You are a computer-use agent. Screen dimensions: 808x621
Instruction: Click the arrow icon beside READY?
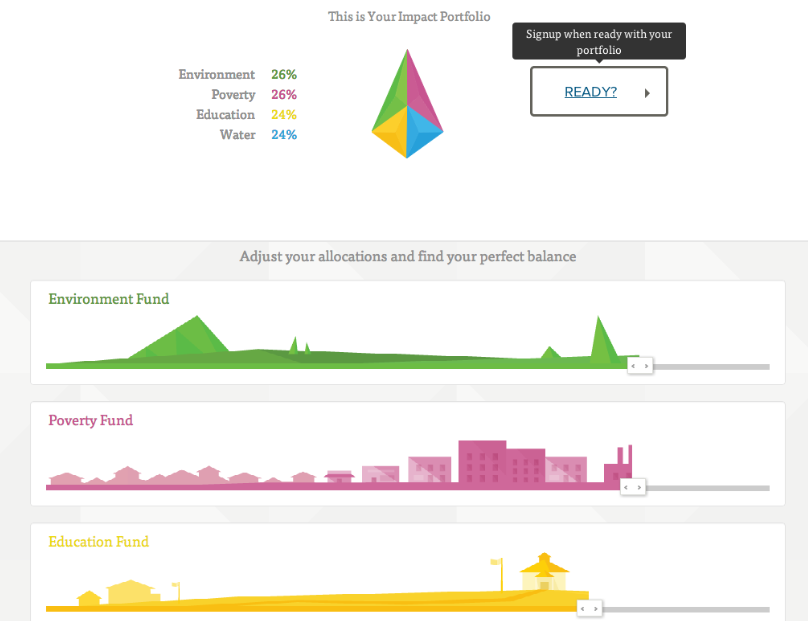coord(647,93)
